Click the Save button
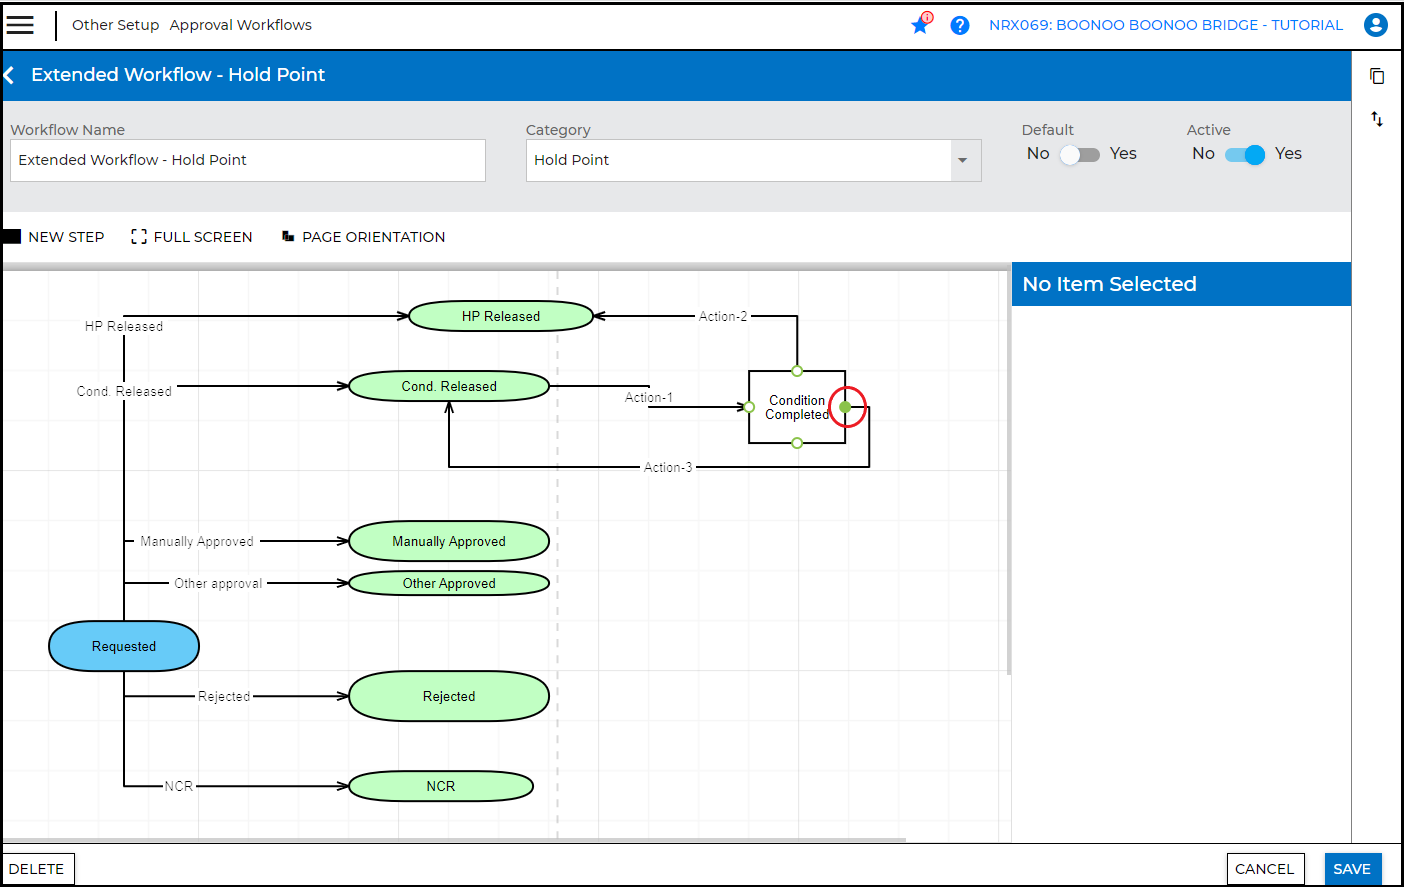Screen dimensions: 1404x887 point(1352,869)
